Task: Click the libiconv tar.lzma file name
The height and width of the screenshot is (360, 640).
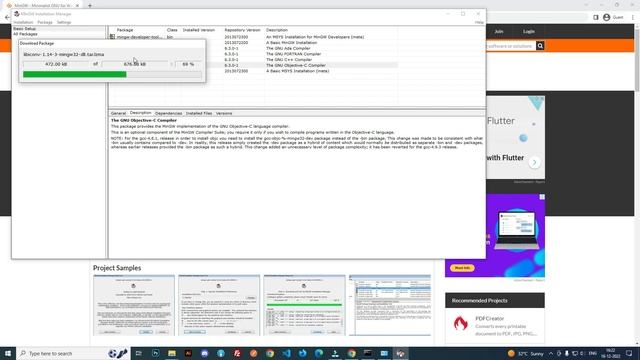Action: [64, 54]
